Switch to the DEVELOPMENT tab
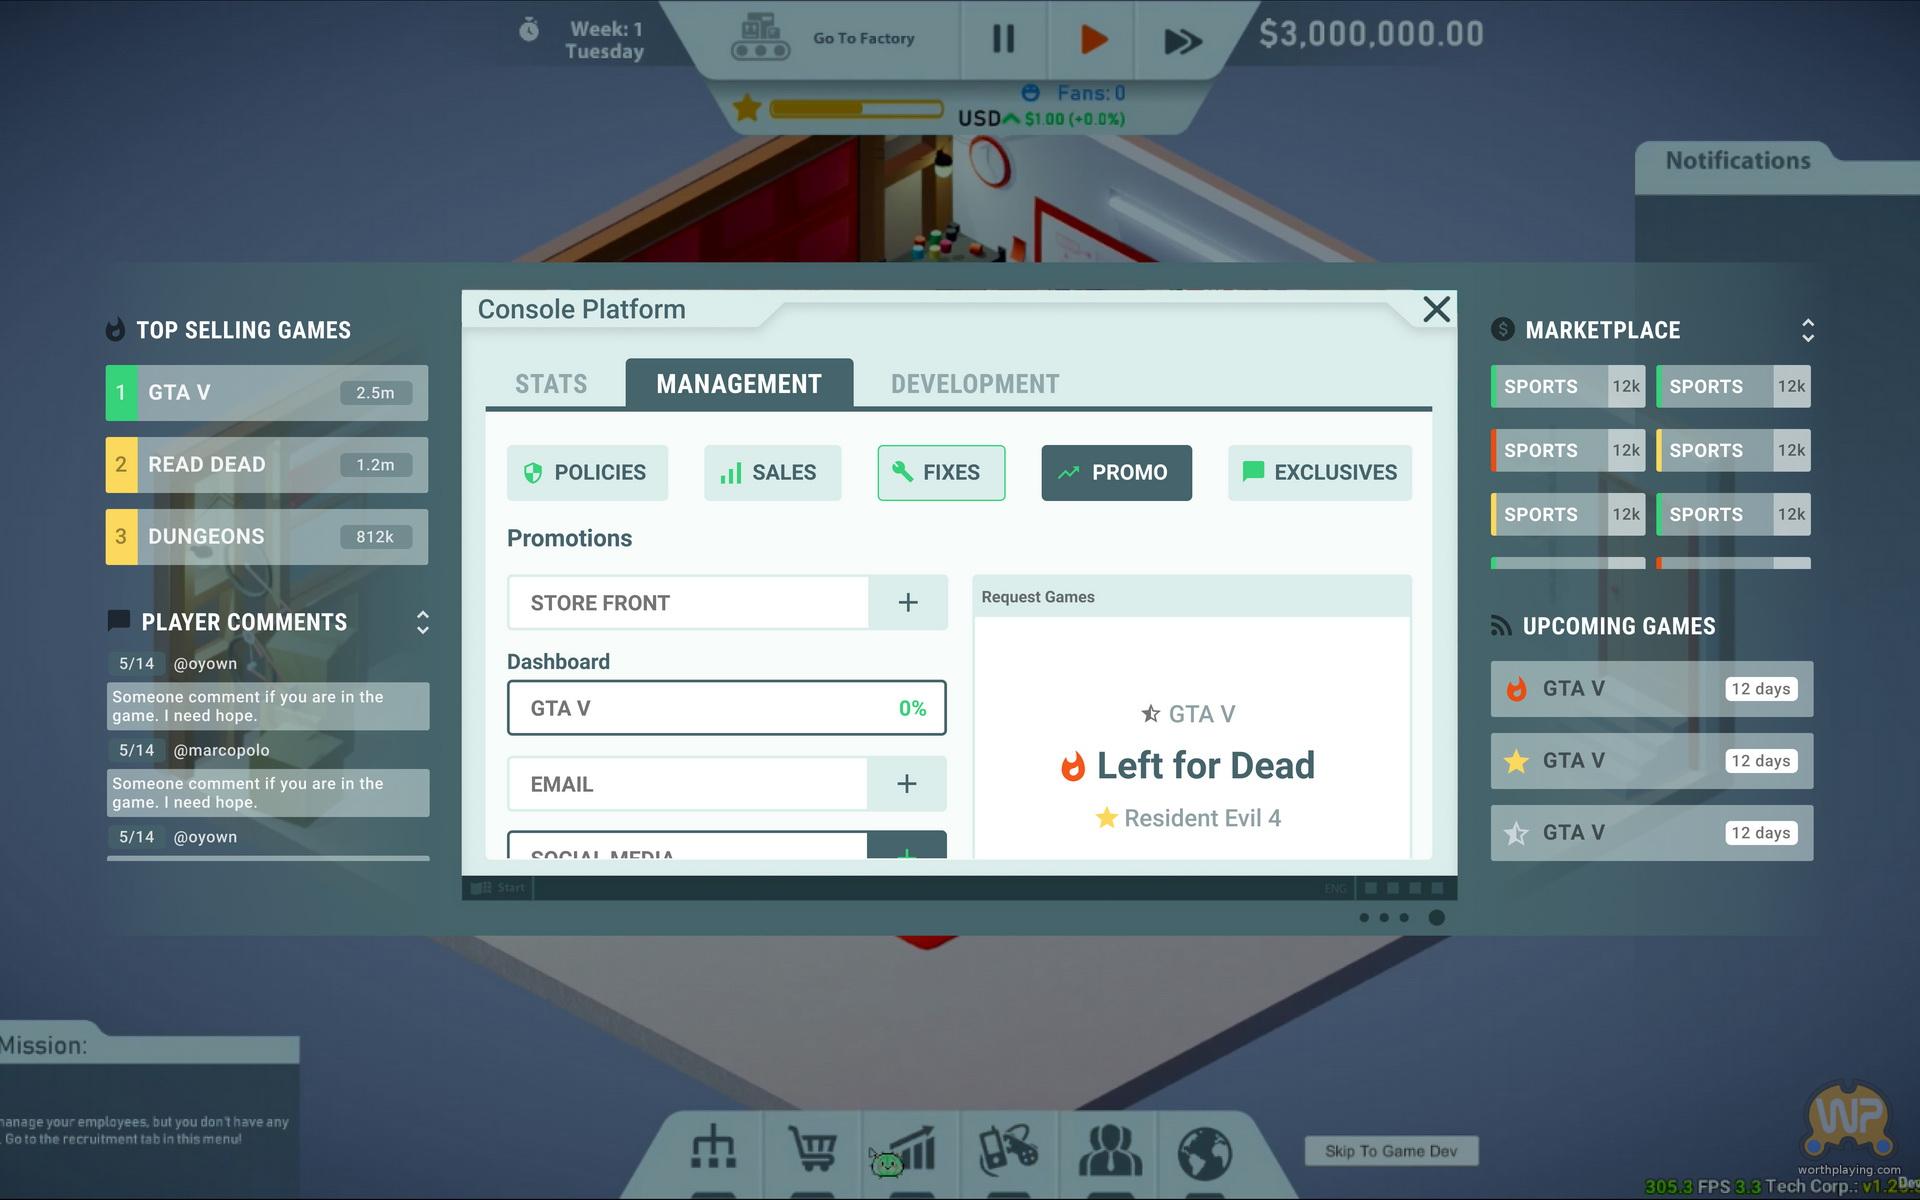 point(974,384)
